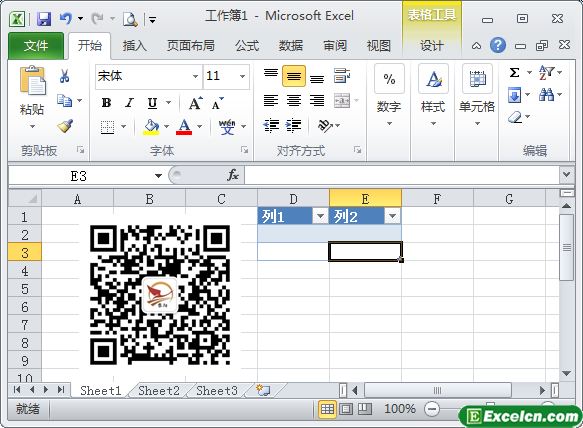Screen dimensions: 583x428
Task: Toggle Underline formatting
Action: [x=152, y=103]
